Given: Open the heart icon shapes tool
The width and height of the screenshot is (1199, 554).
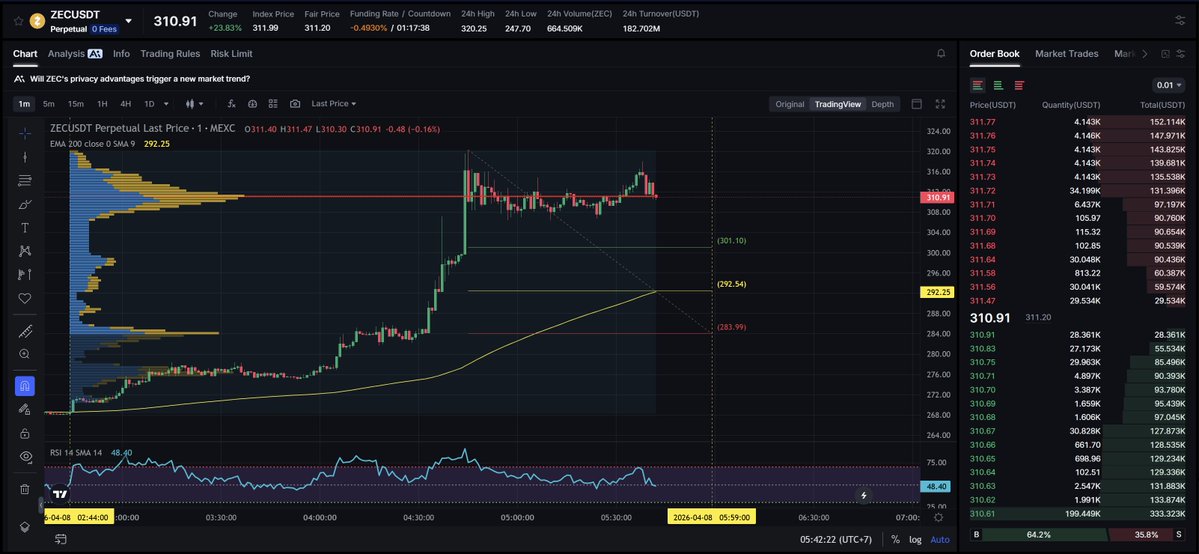Looking at the screenshot, I should pos(24,298).
